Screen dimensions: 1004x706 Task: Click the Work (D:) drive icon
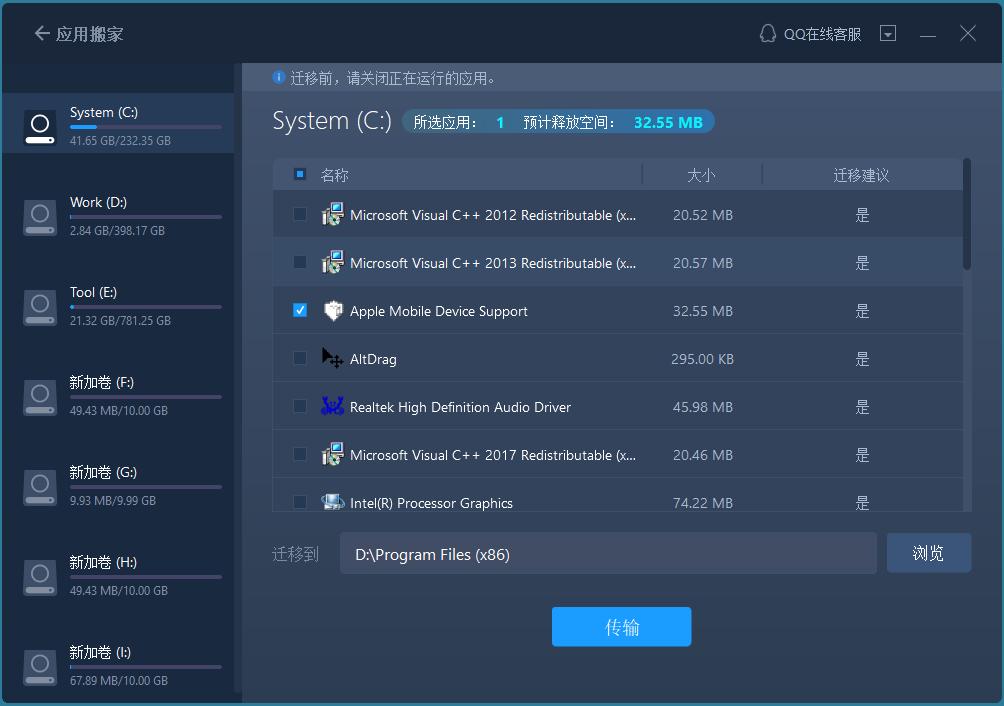pyautogui.click(x=40, y=218)
